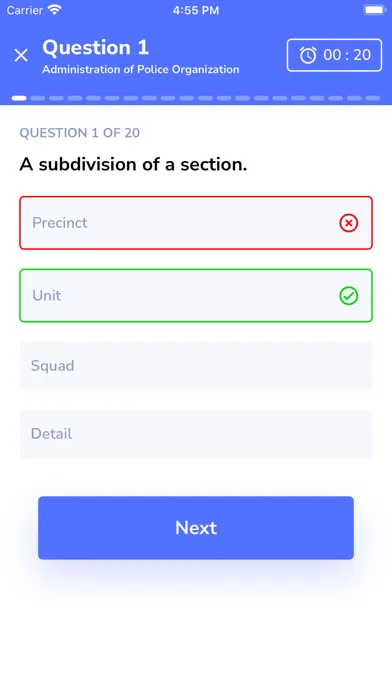
Task: Select the Precinct answer option
Action: point(196,223)
